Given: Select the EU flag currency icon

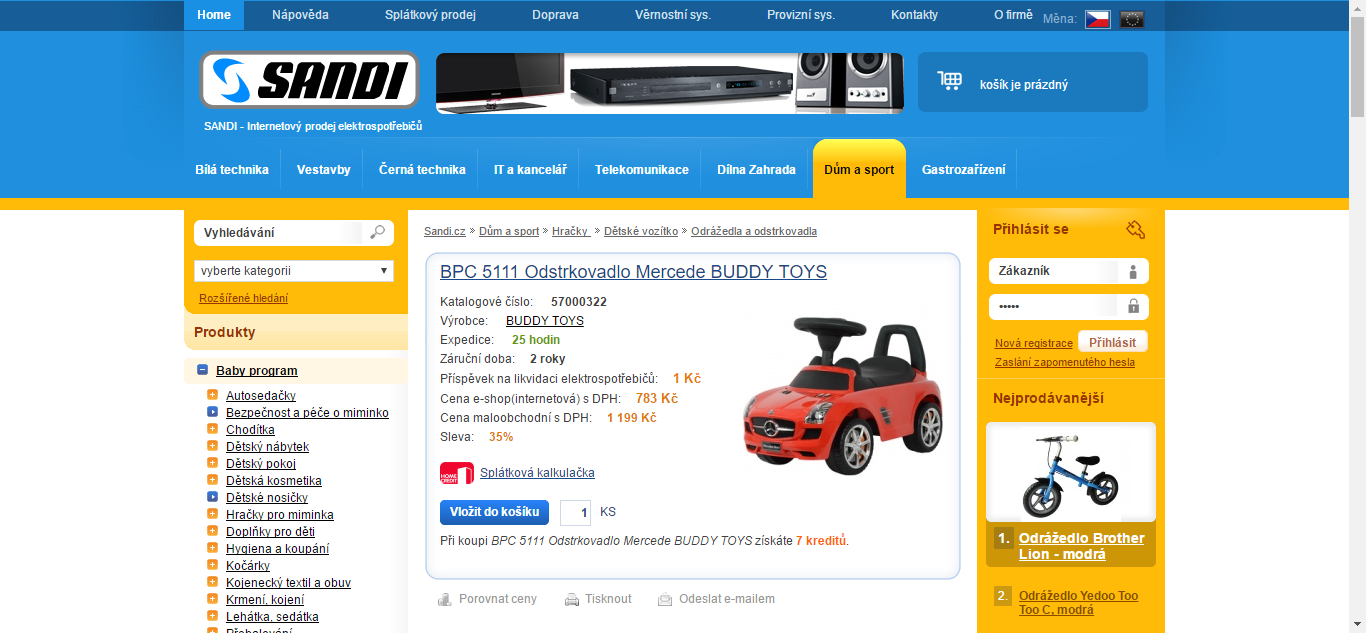Looking at the screenshot, I should (x=1132, y=19).
